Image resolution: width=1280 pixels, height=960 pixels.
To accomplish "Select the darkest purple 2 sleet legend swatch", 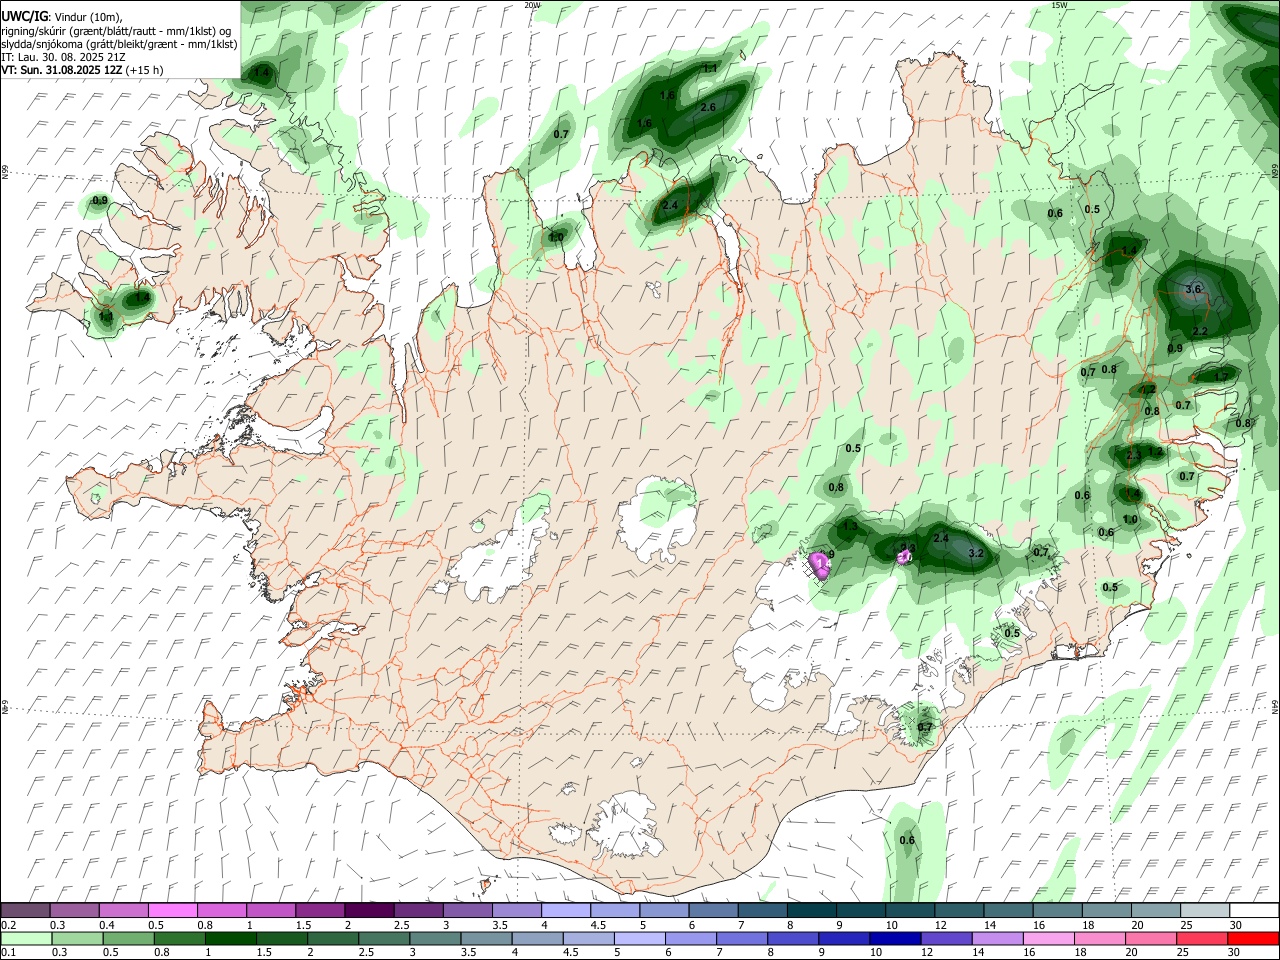I will 369,911.
